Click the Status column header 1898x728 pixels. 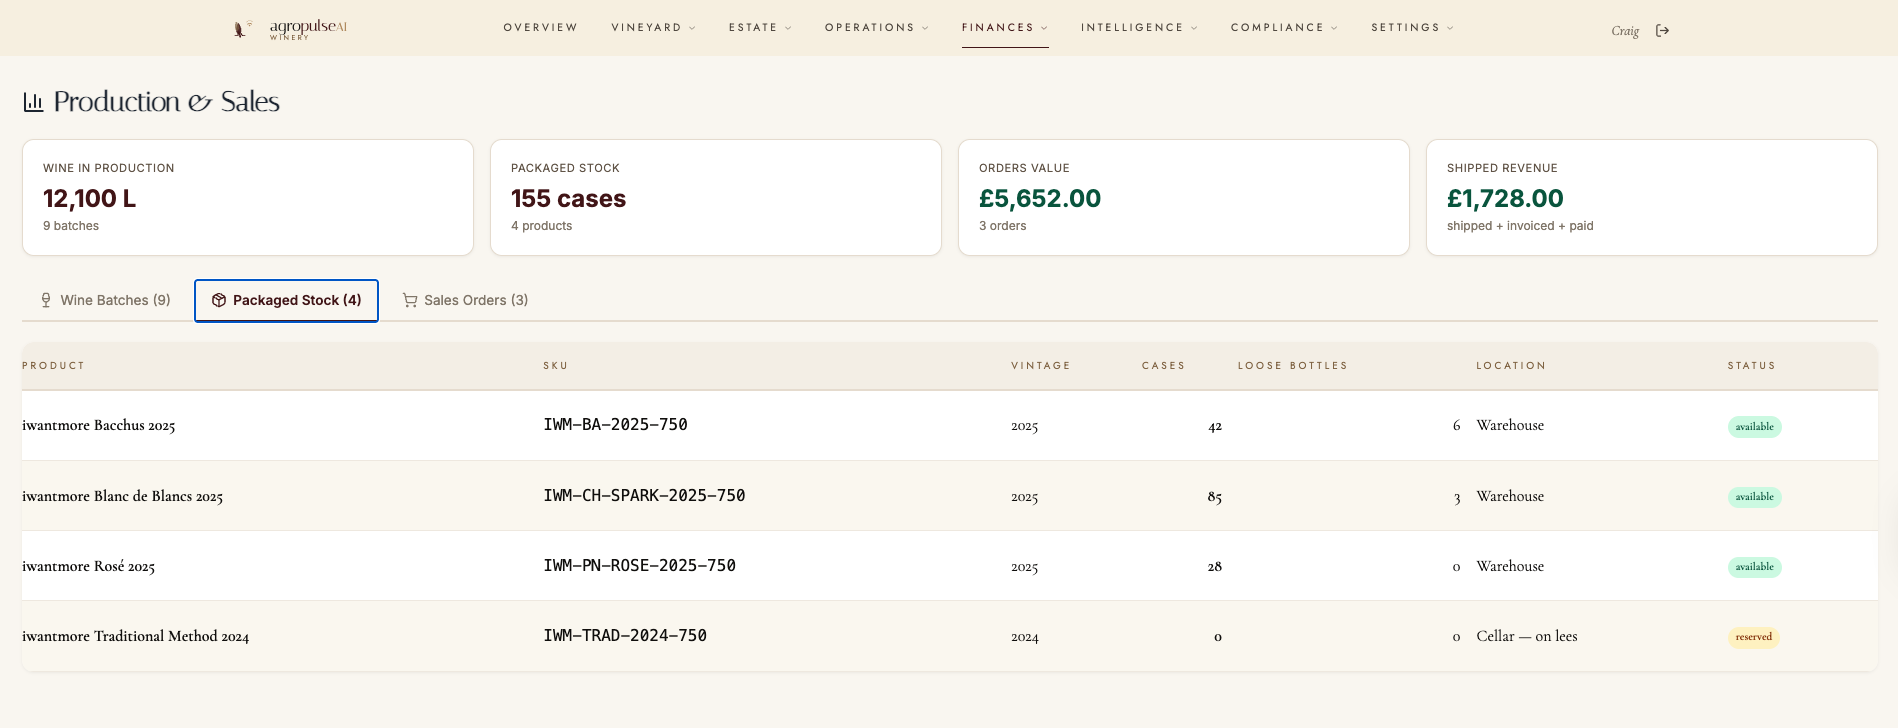tap(1751, 366)
